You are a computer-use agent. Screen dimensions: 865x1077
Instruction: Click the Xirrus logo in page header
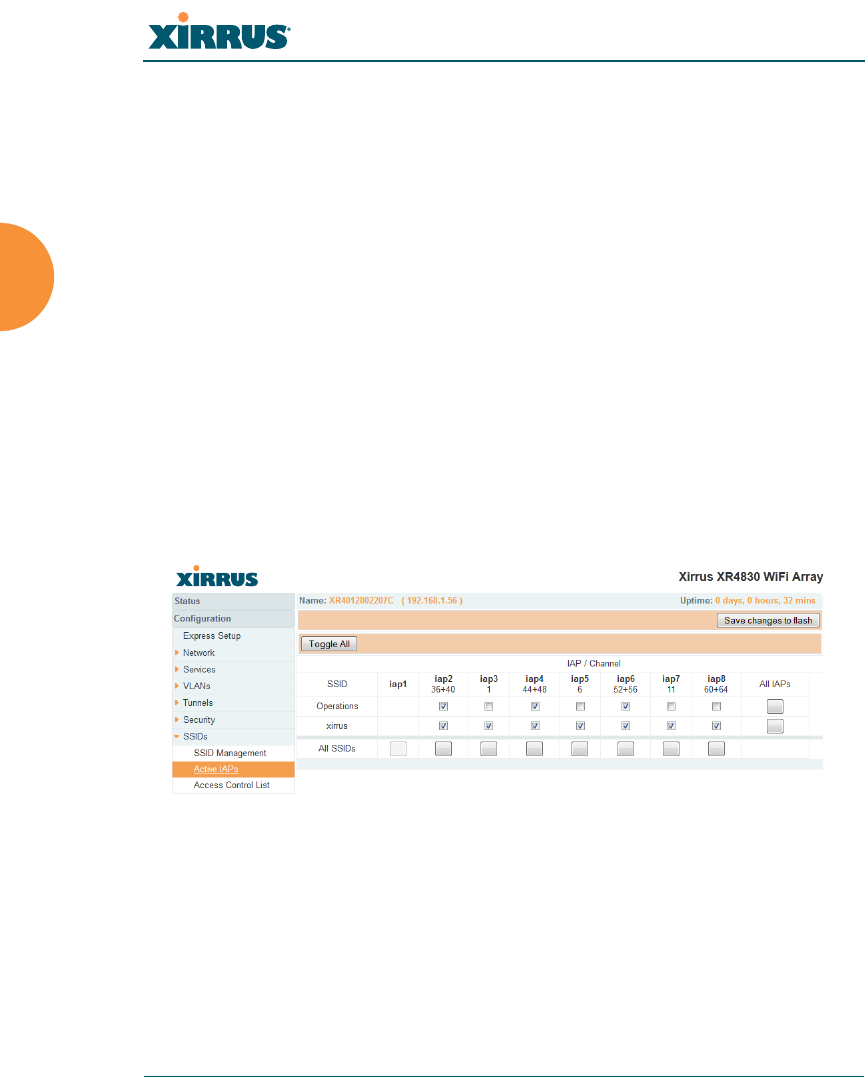219,32
